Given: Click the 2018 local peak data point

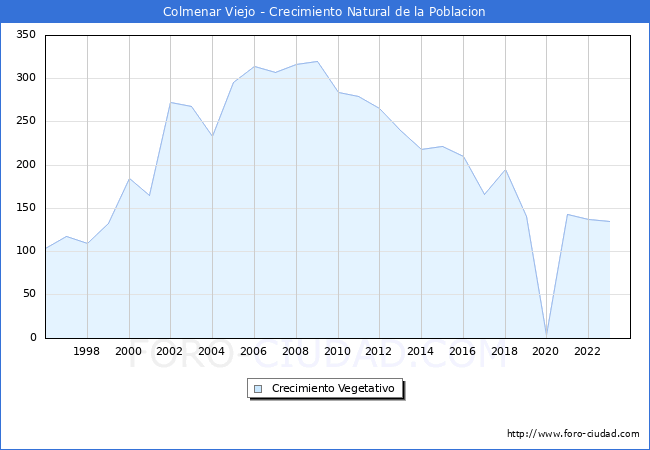Looking at the screenshot, I should coord(505,170).
